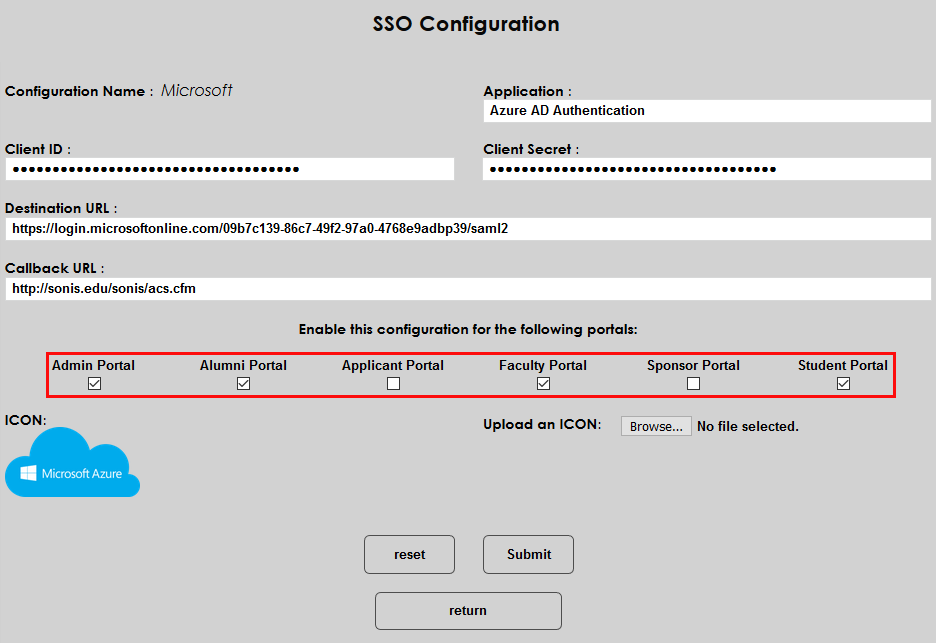The width and height of the screenshot is (936, 643).
Task: Click the SSO Configuration heading
Action: [x=466, y=24]
